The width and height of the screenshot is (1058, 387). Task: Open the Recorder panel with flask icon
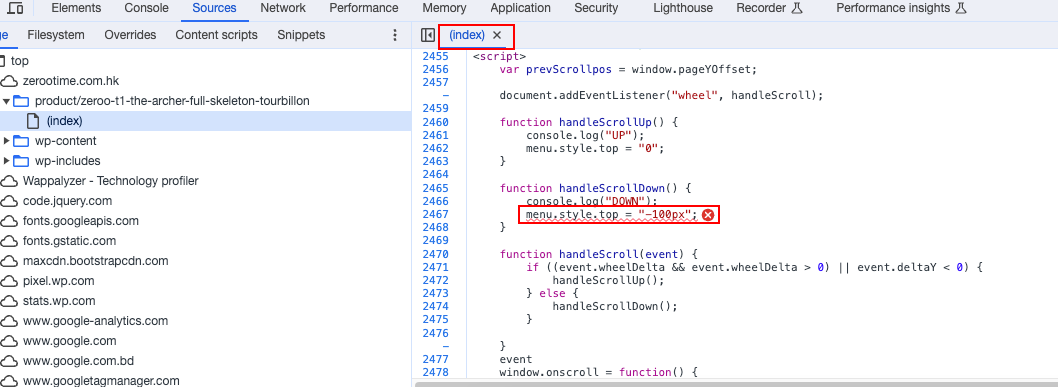pos(769,8)
